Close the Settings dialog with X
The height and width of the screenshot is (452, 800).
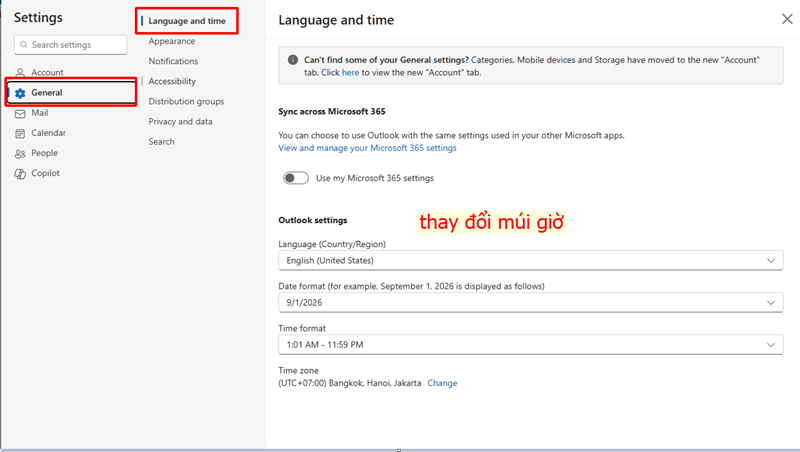point(786,19)
